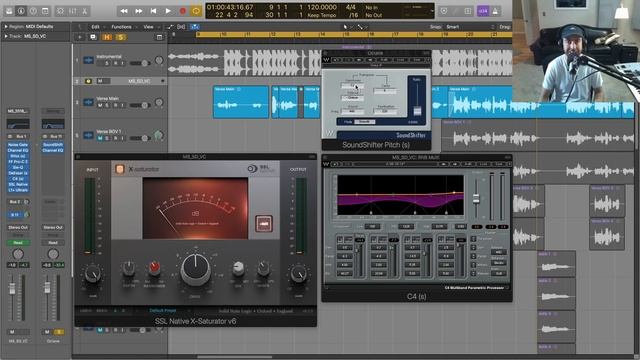Click the track header configuration icon

[160, 37]
